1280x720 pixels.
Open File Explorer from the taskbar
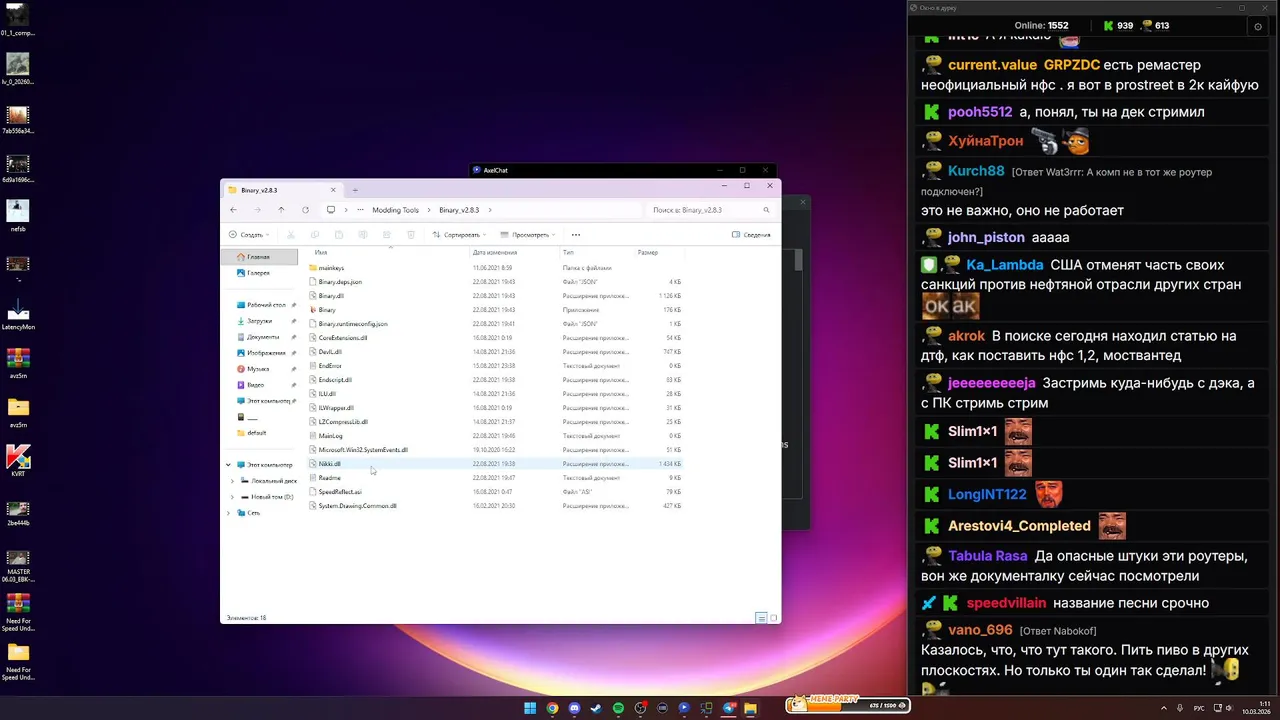point(751,708)
